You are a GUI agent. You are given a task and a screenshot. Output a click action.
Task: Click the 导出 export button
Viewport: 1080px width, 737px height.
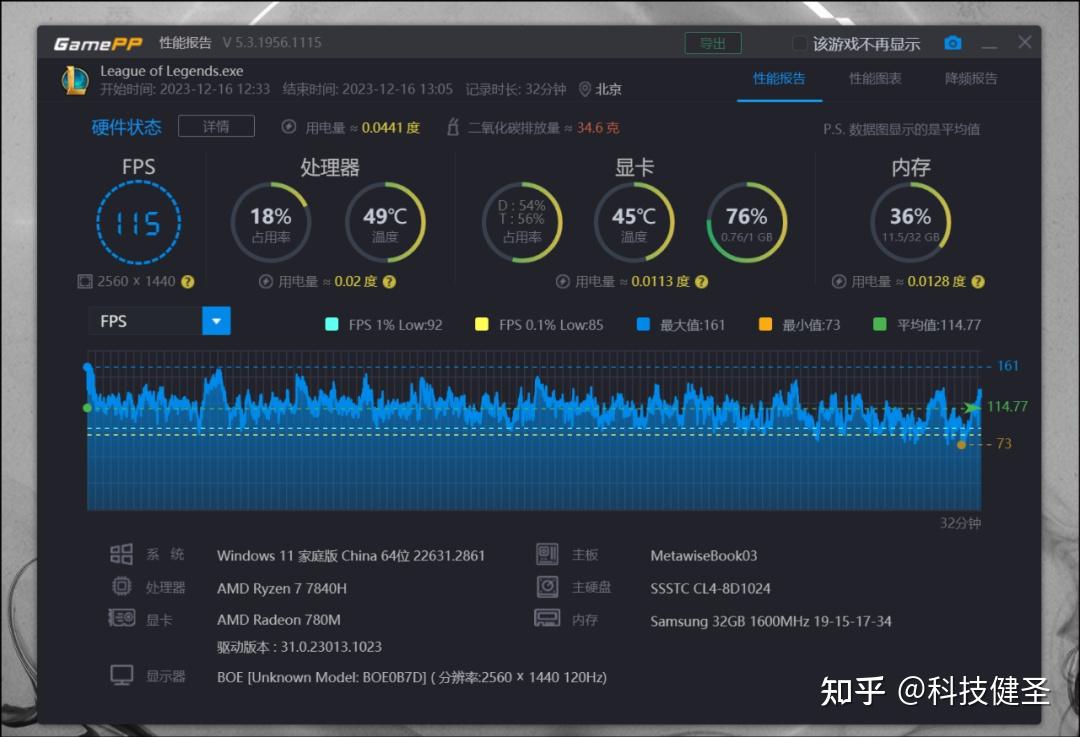(713, 43)
